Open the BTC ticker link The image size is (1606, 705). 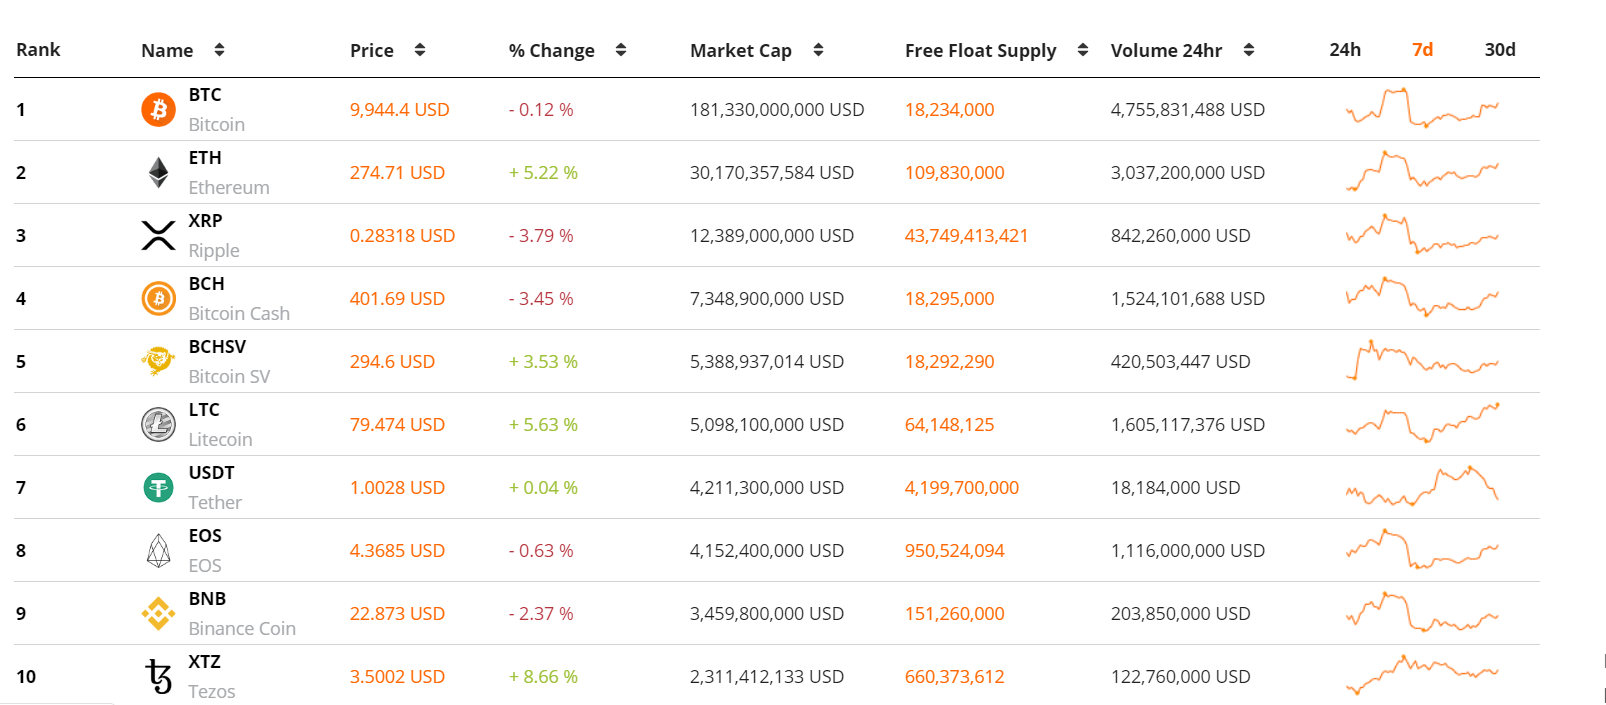[x=205, y=95]
